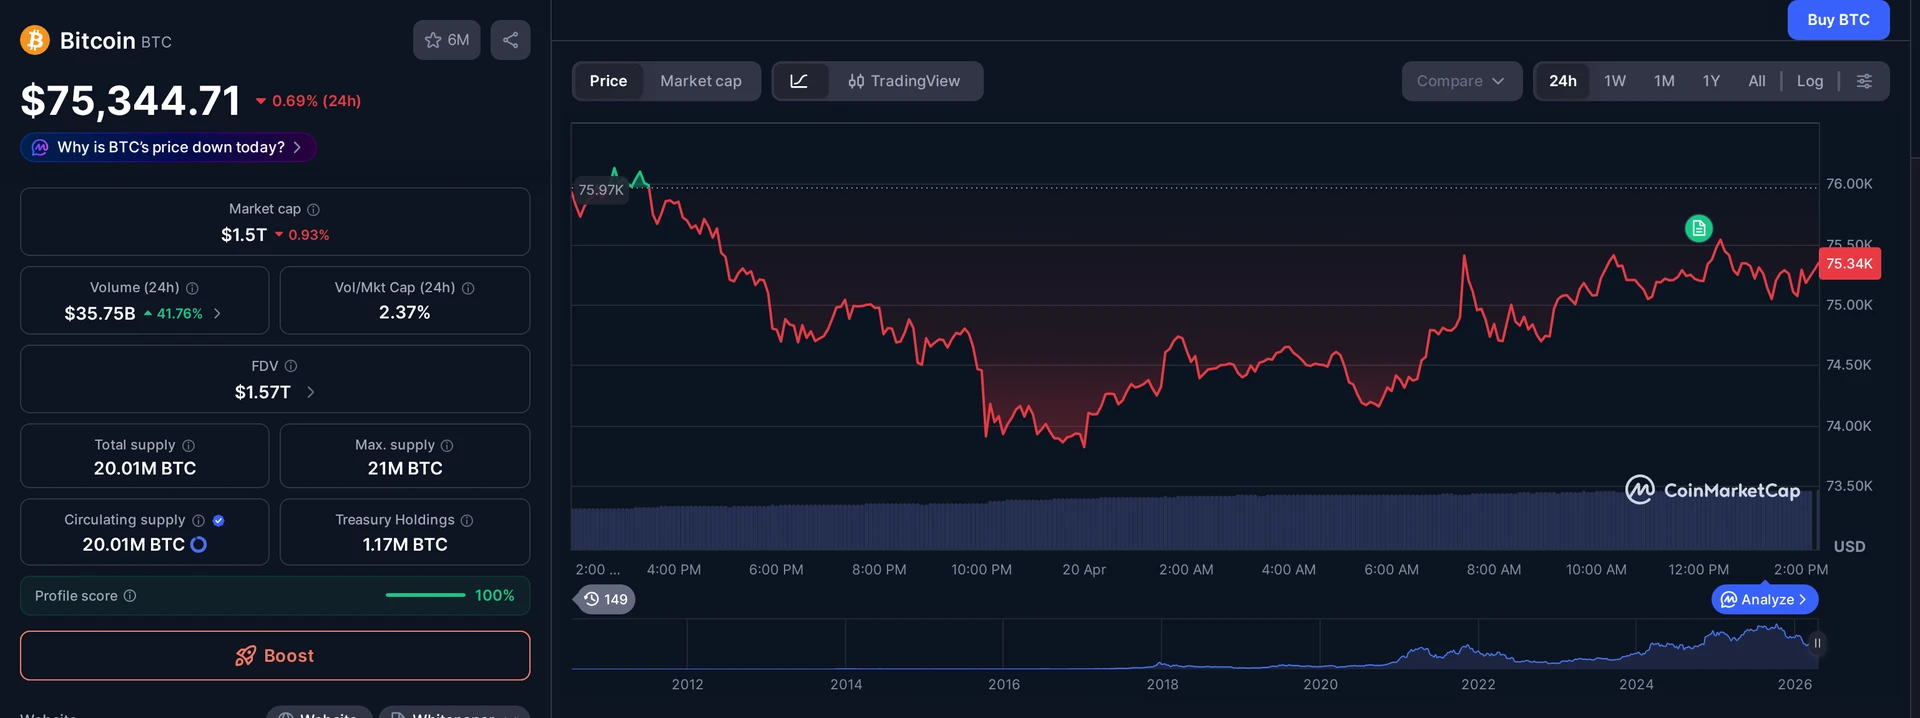Click the Boost button
Image resolution: width=1920 pixels, height=718 pixels.
275,656
